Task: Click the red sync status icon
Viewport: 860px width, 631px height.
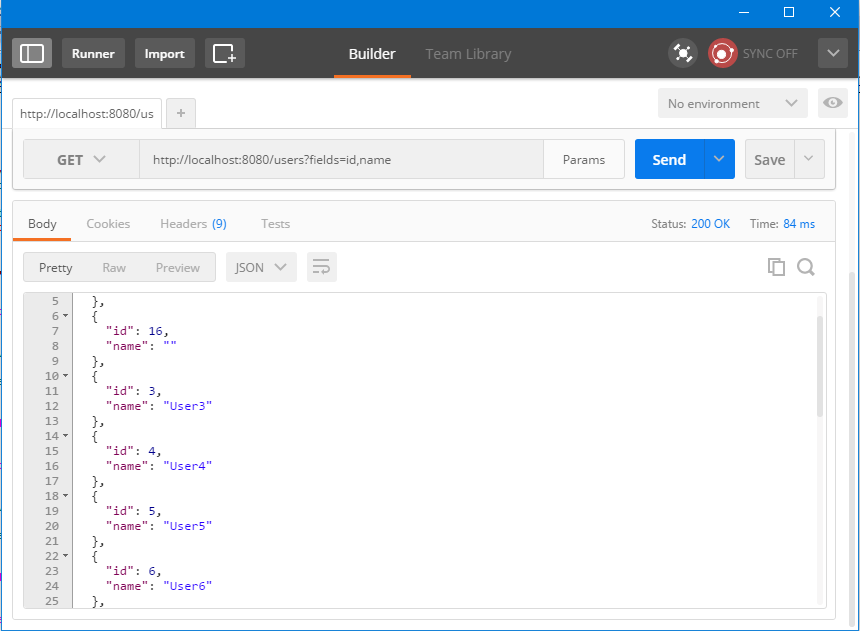Action: (722, 53)
